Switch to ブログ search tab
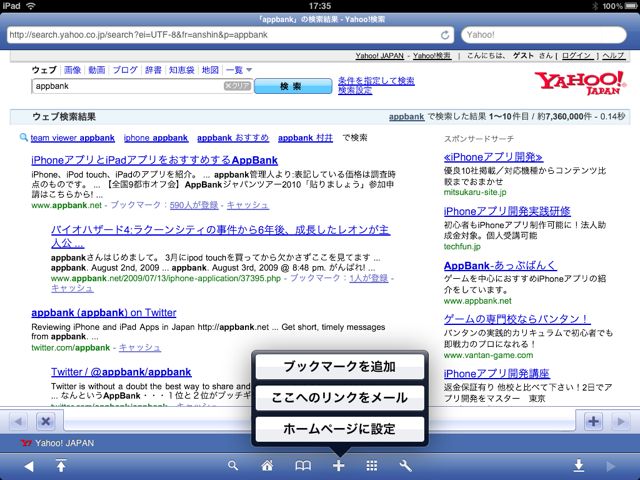Viewport: 640px width, 480px height. coord(125,70)
